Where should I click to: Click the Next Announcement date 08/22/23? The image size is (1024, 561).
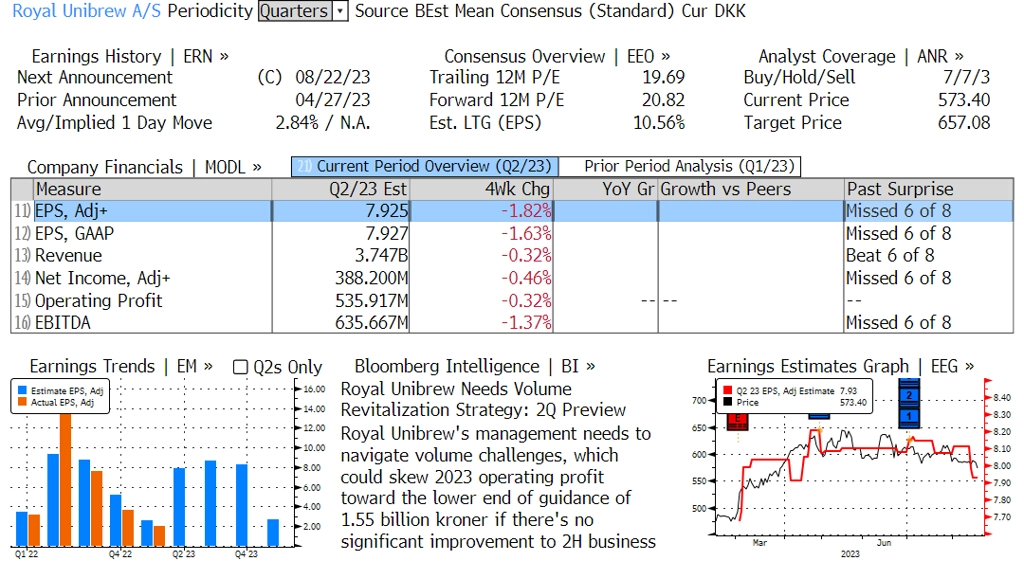click(x=332, y=77)
